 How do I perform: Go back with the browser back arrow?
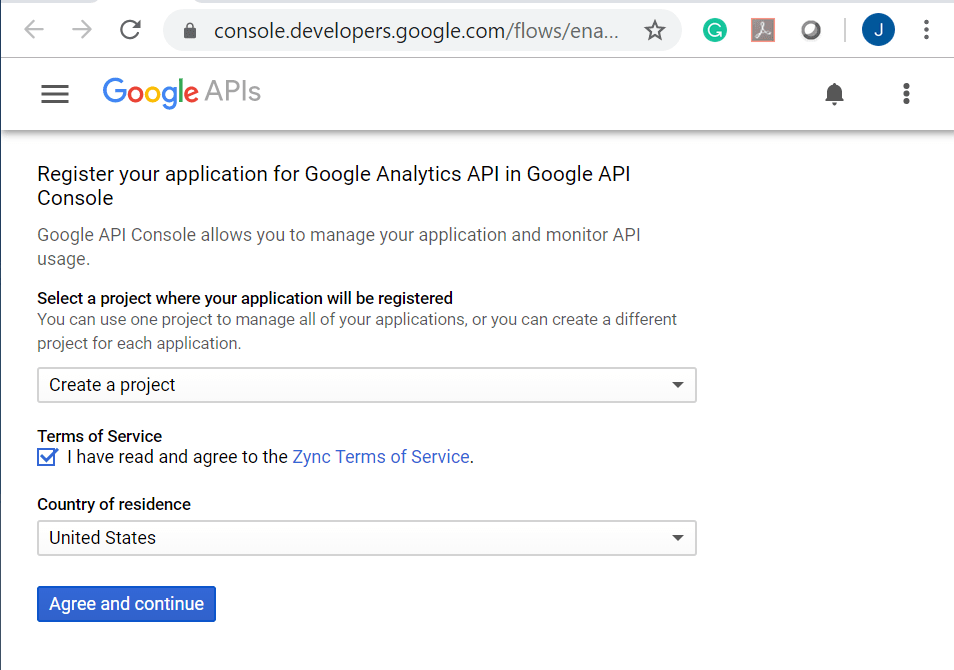[x=34, y=29]
